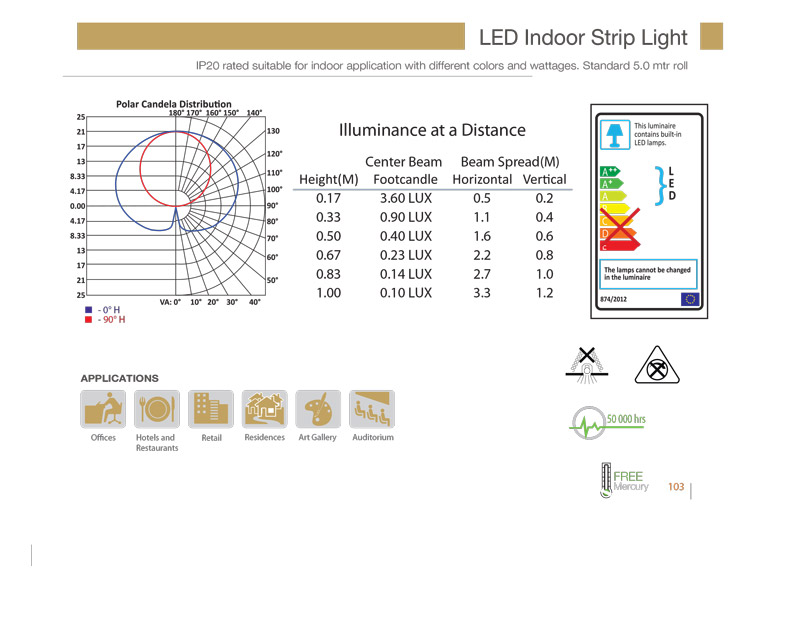Click the red 90° H legend swatch
Viewport: 800px width, 621px height.
coord(88,319)
